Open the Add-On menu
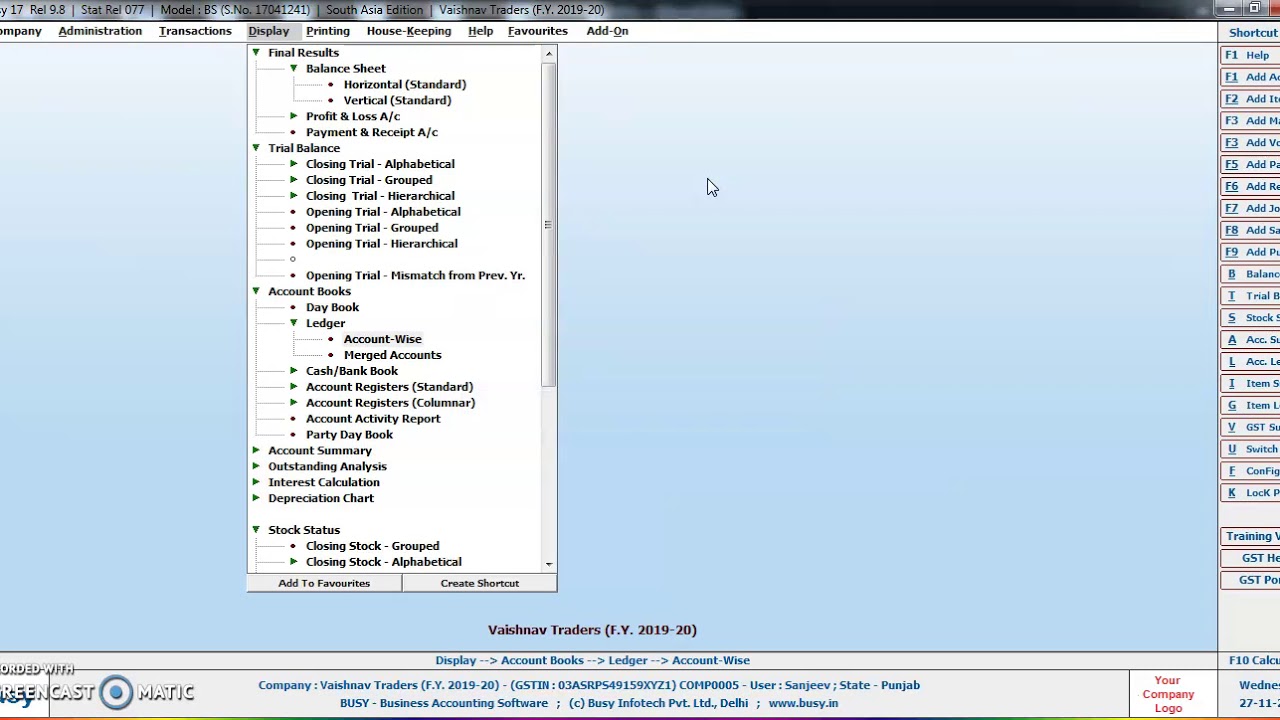 tap(607, 31)
